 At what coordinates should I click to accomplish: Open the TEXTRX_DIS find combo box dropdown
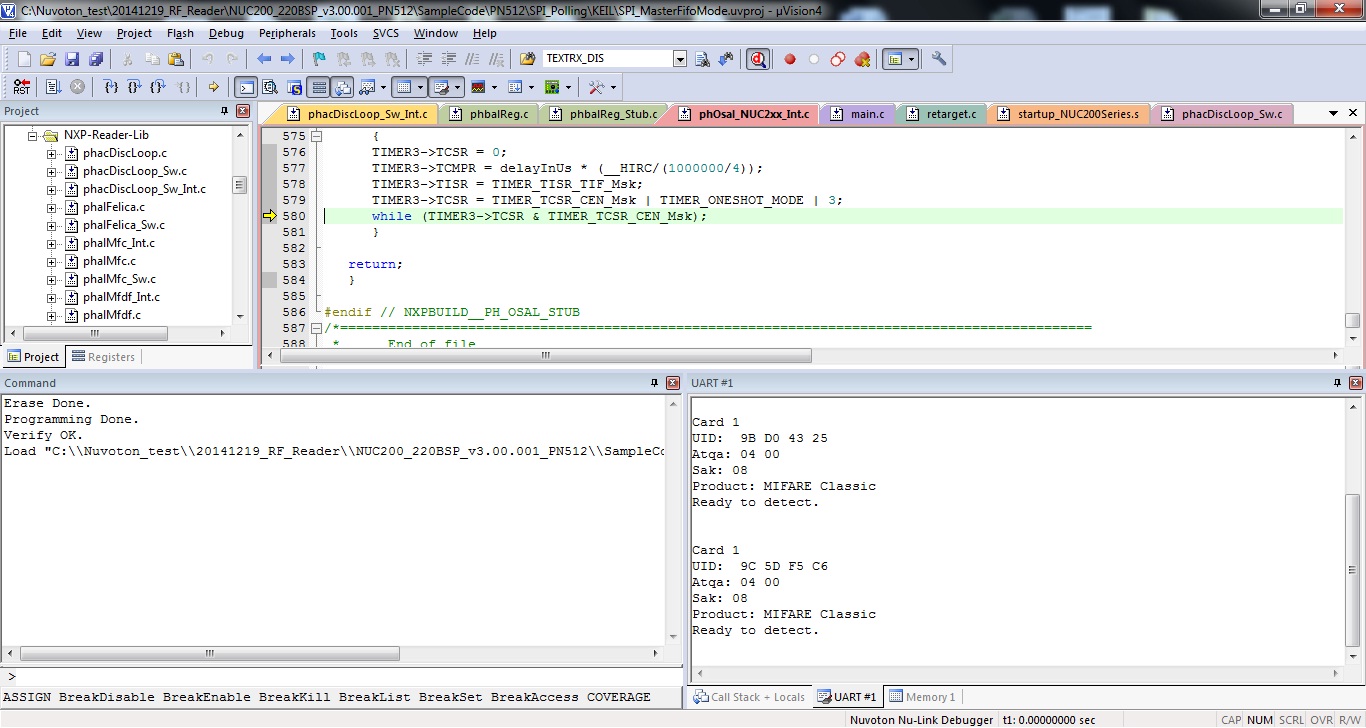(x=680, y=59)
